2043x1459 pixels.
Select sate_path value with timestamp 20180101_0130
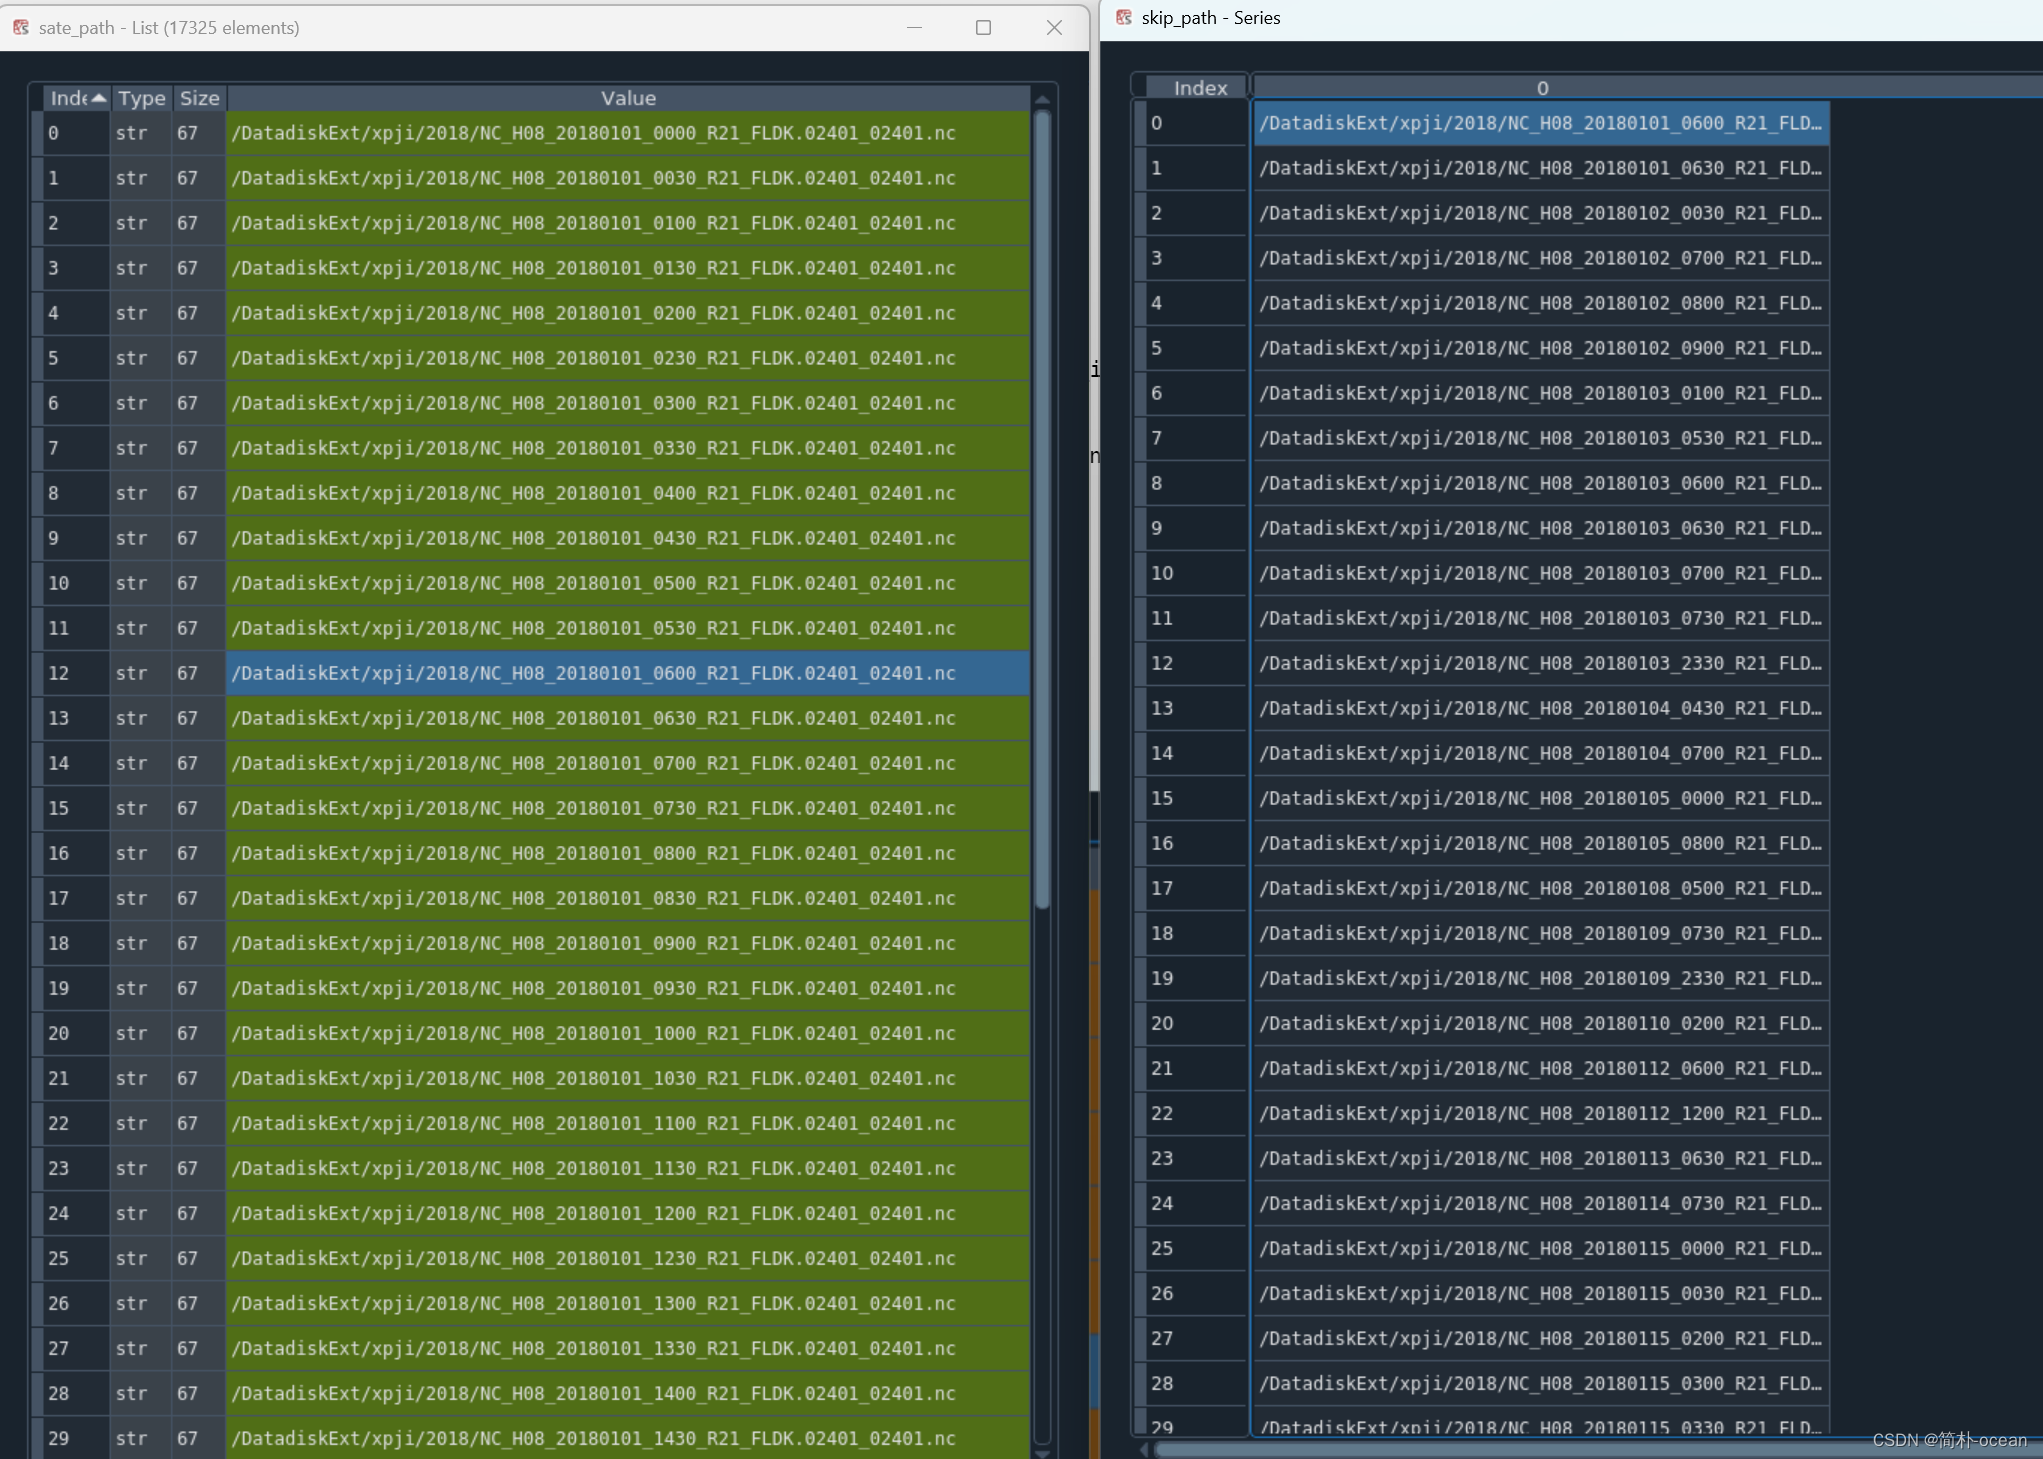[628, 268]
